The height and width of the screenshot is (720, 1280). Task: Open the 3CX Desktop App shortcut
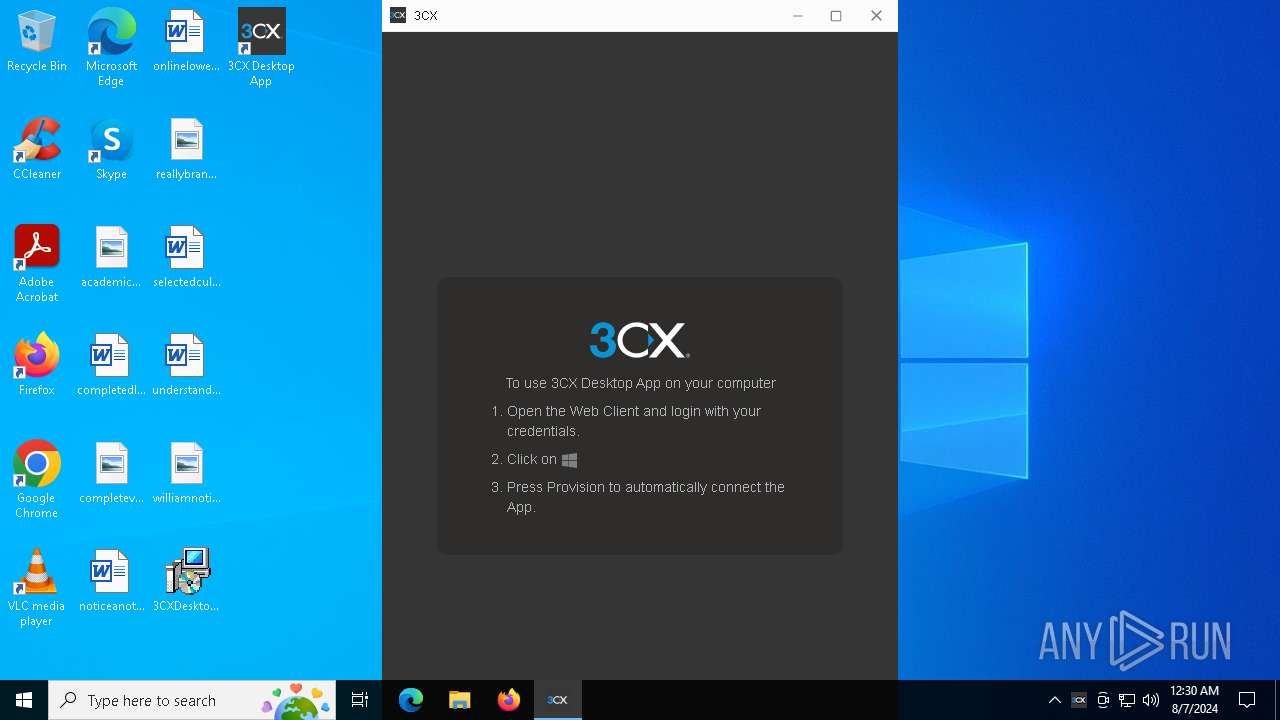pyautogui.click(x=261, y=47)
